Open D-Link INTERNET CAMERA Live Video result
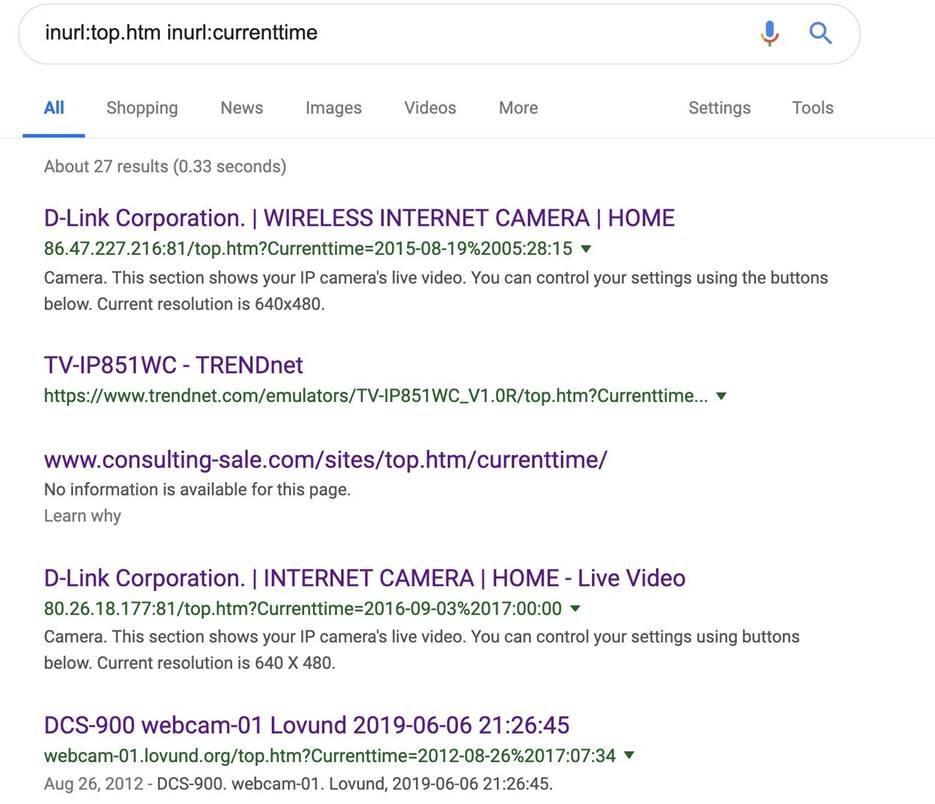The height and width of the screenshot is (804, 935). tap(364, 578)
